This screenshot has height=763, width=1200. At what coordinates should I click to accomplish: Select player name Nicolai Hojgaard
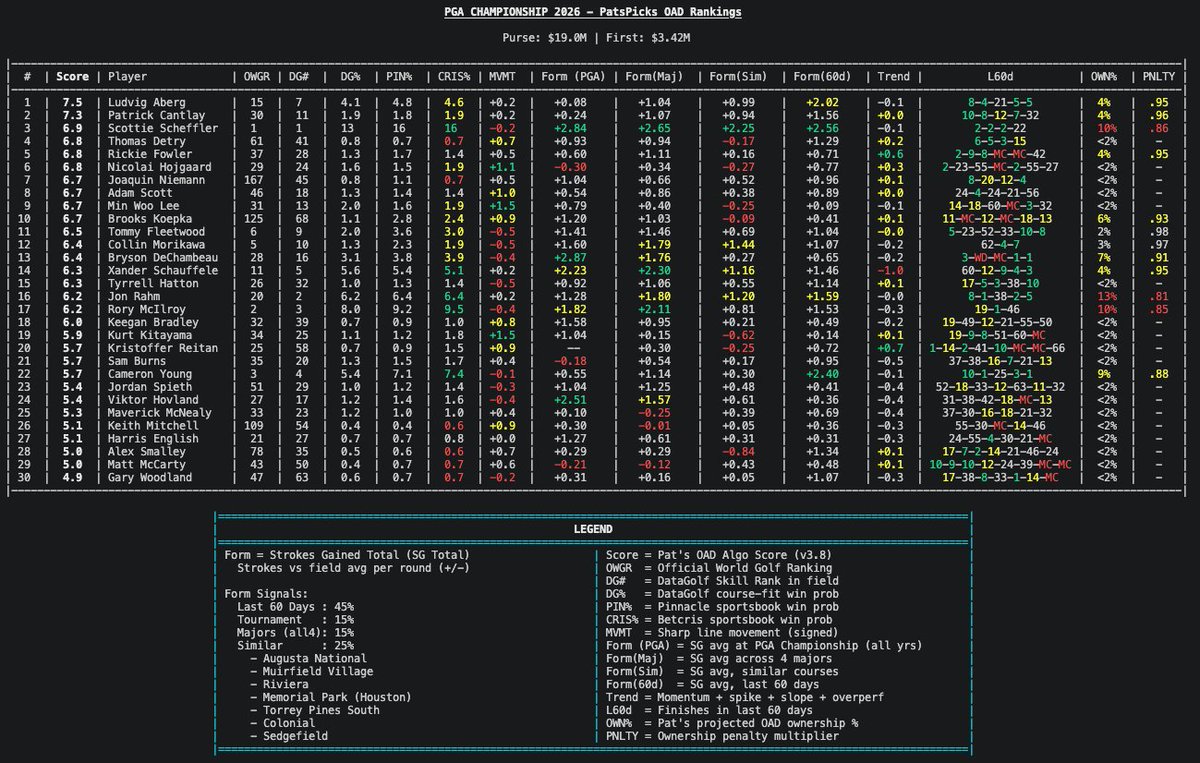click(x=161, y=167)
